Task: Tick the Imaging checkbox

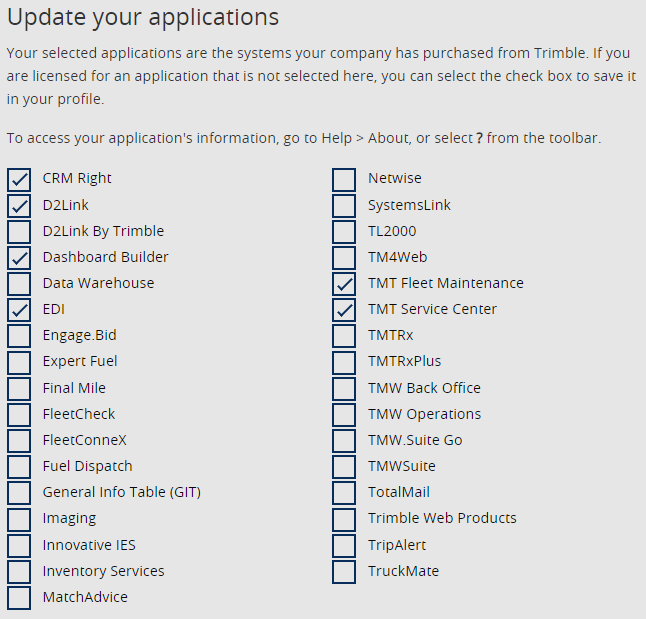Action: click(19, 518)
